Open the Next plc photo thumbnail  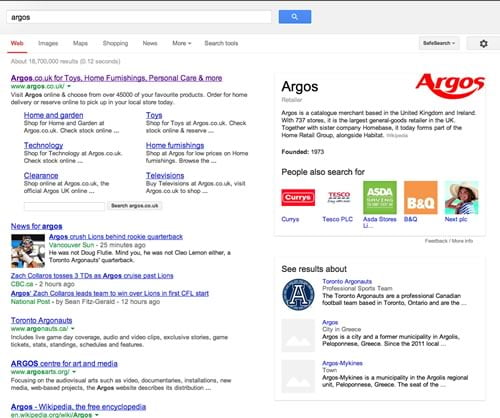461,197
